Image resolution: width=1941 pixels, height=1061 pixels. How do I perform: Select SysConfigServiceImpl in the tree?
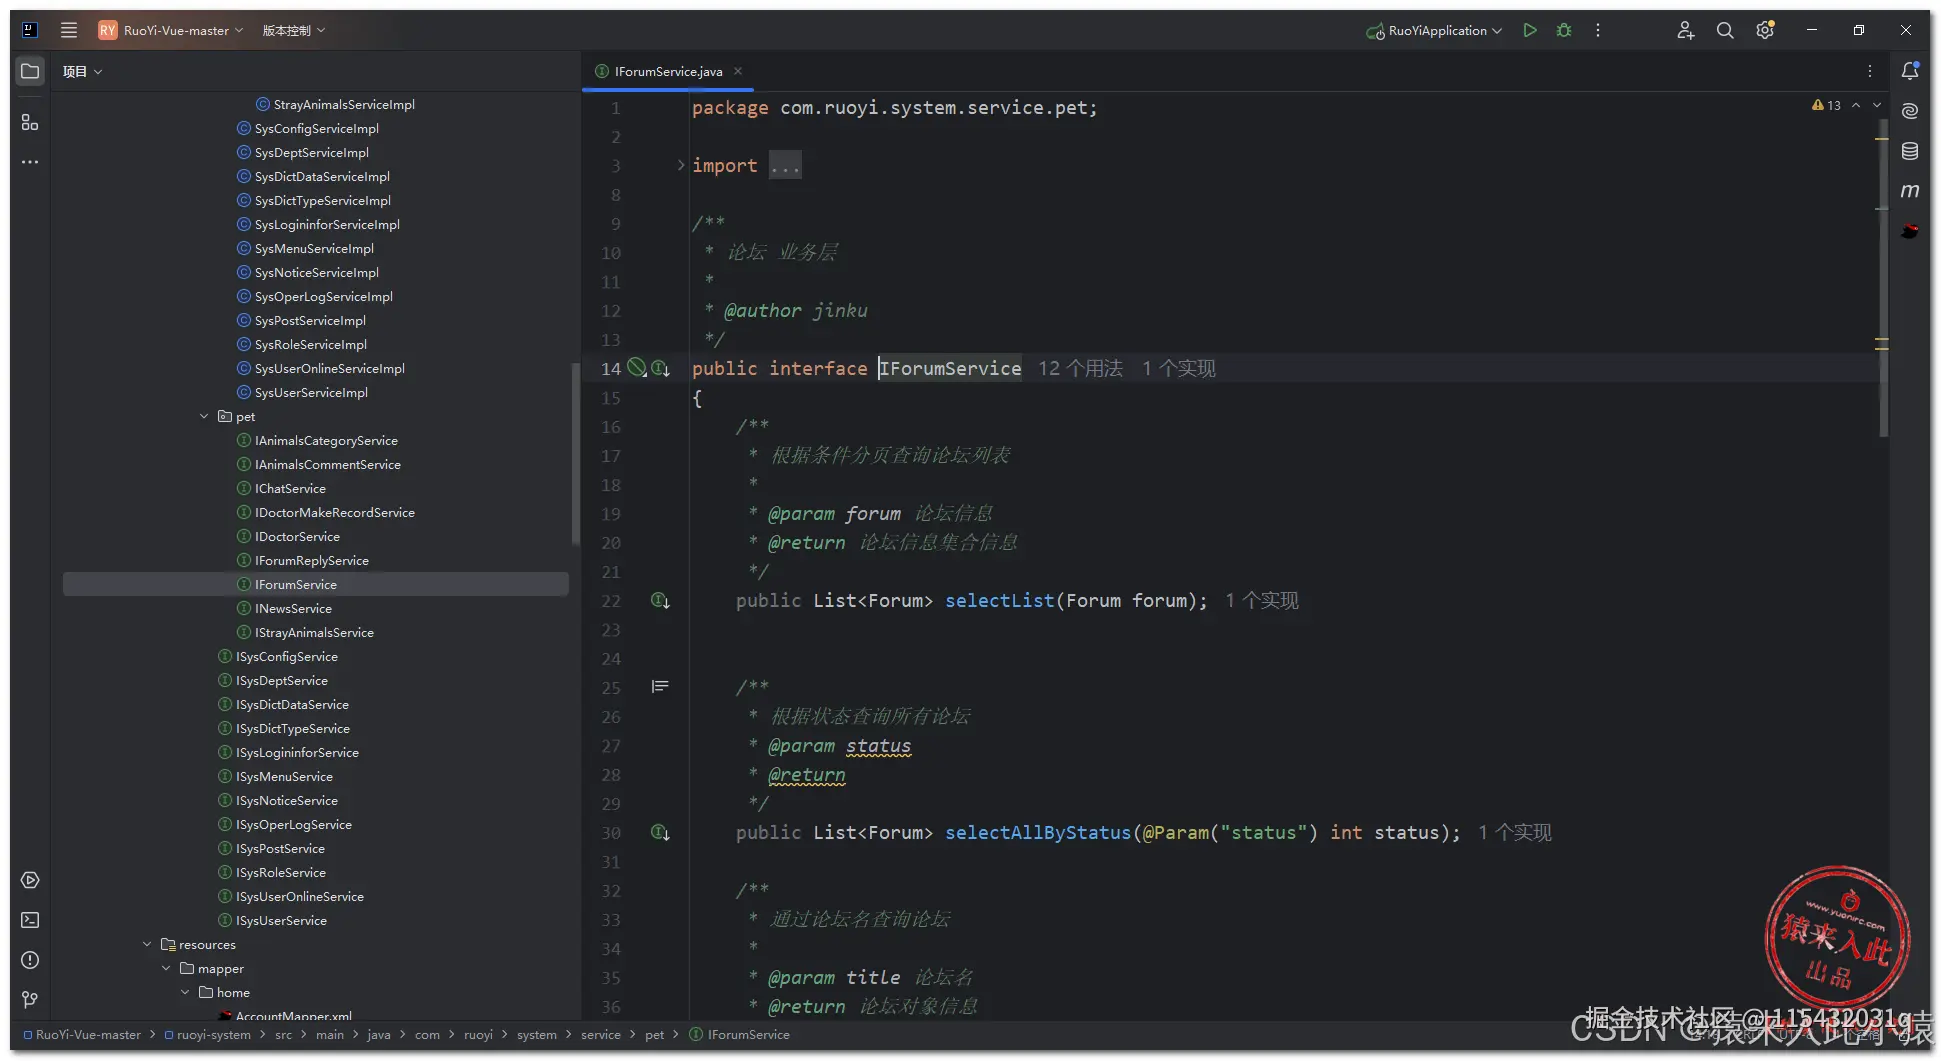click(x=316, y=129)
